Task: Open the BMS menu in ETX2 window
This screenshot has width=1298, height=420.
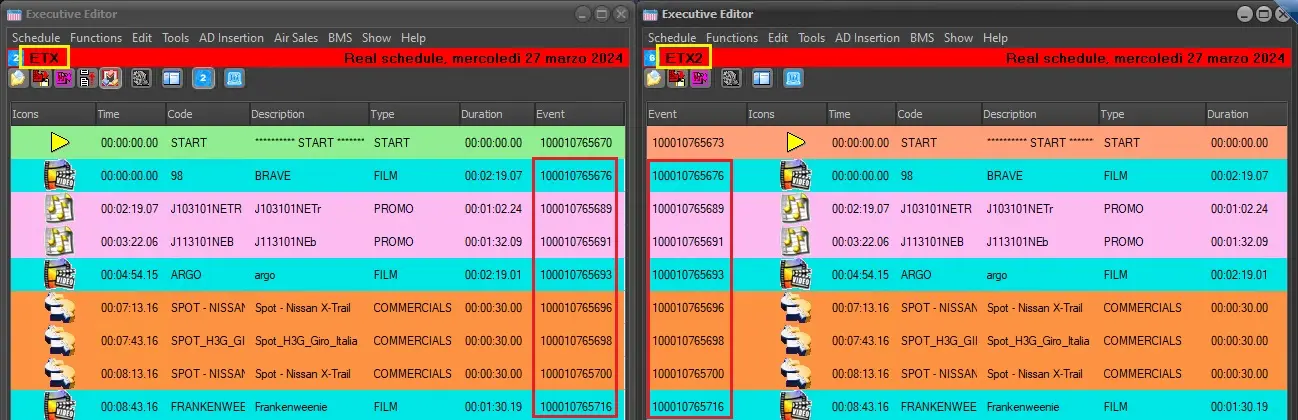Action: pyautogui.click(x=922, y=38)
